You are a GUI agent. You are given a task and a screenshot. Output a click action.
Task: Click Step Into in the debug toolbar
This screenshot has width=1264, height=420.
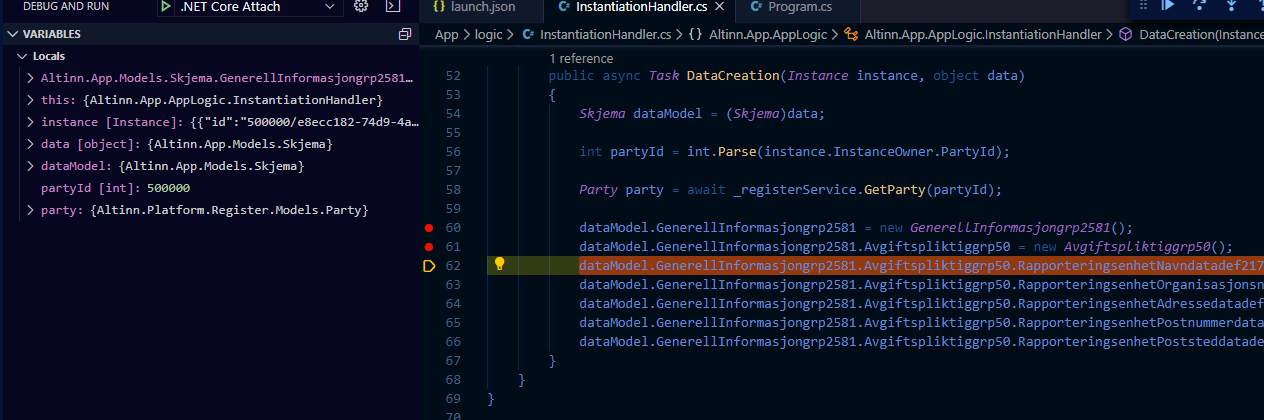click(1231, 5)
